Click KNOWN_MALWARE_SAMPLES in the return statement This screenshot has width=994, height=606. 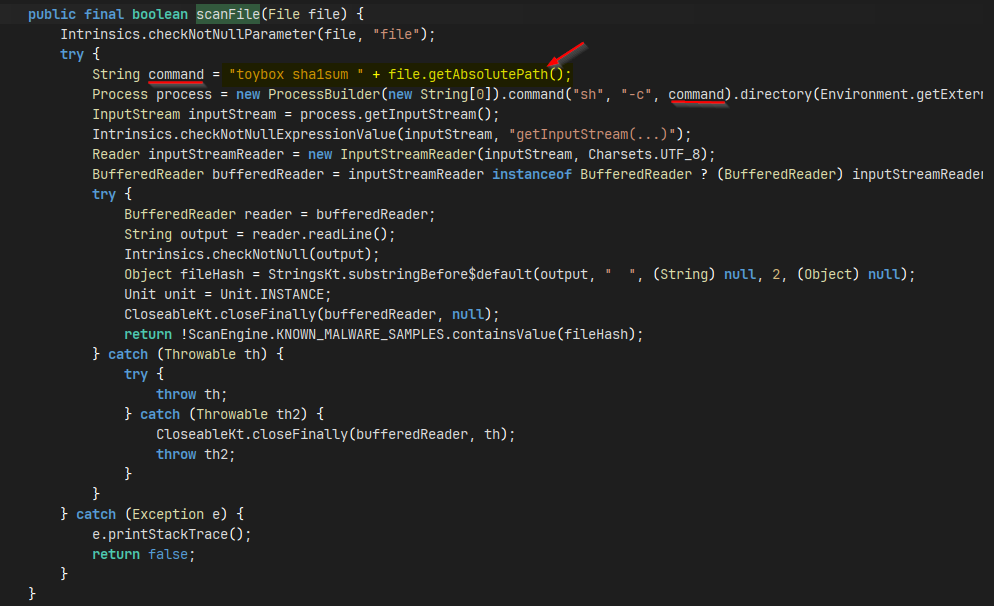click(360, 334)
